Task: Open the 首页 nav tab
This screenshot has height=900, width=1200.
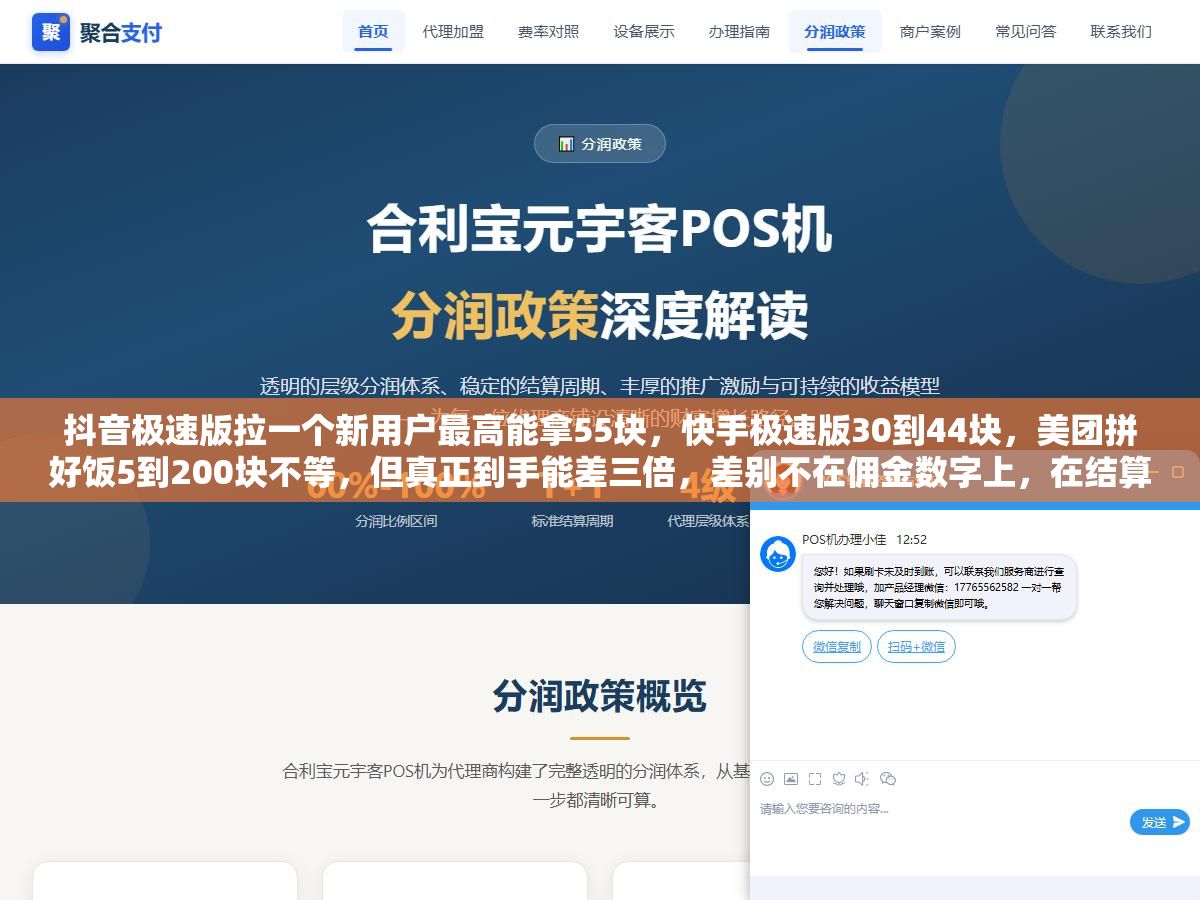Action: [x=373, y=31]
